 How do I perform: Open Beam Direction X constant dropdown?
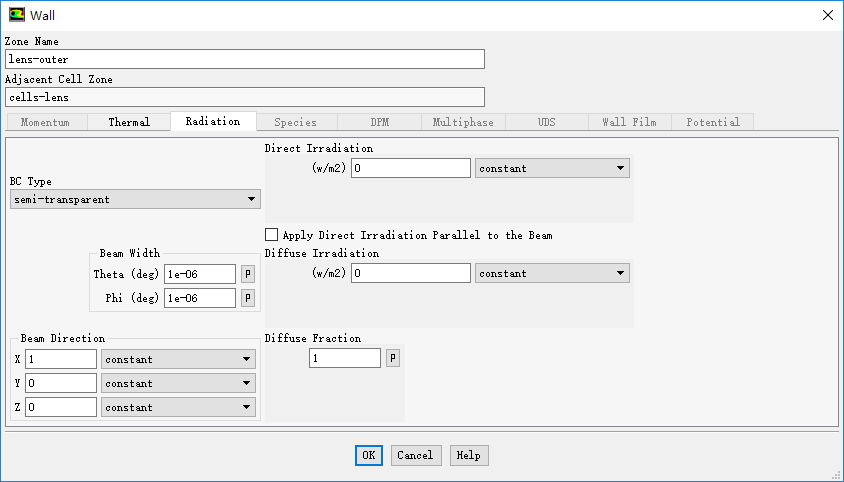click(x=178, y=359)
